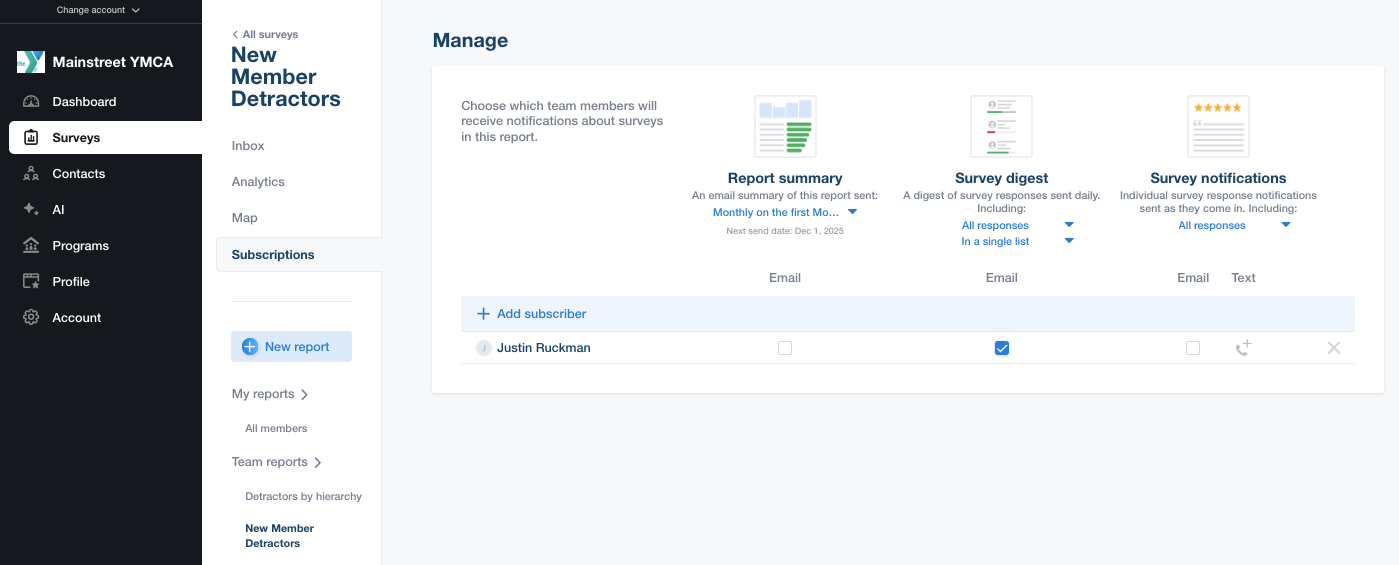Image resolution: width=1399 pixels, height=565 pixels.
Task: Open the Report summary frequency dropdown
Action: (785, 212)
